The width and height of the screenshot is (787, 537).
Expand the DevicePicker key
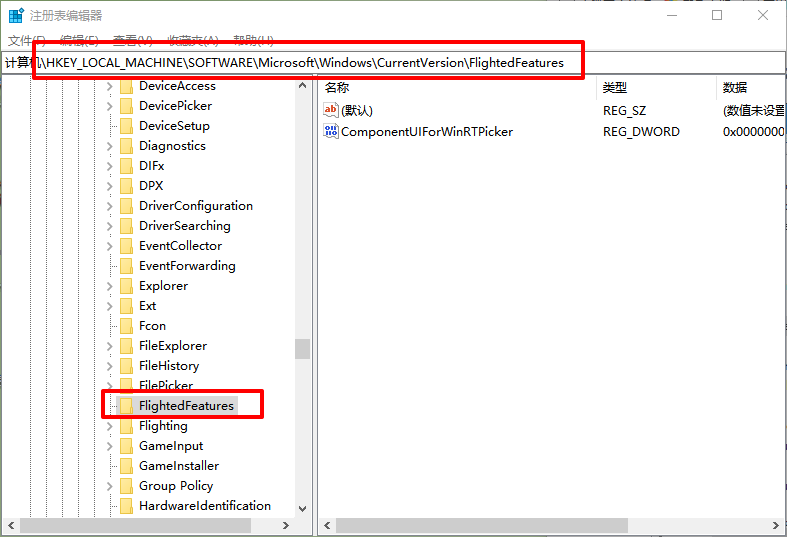coord(109,106)
